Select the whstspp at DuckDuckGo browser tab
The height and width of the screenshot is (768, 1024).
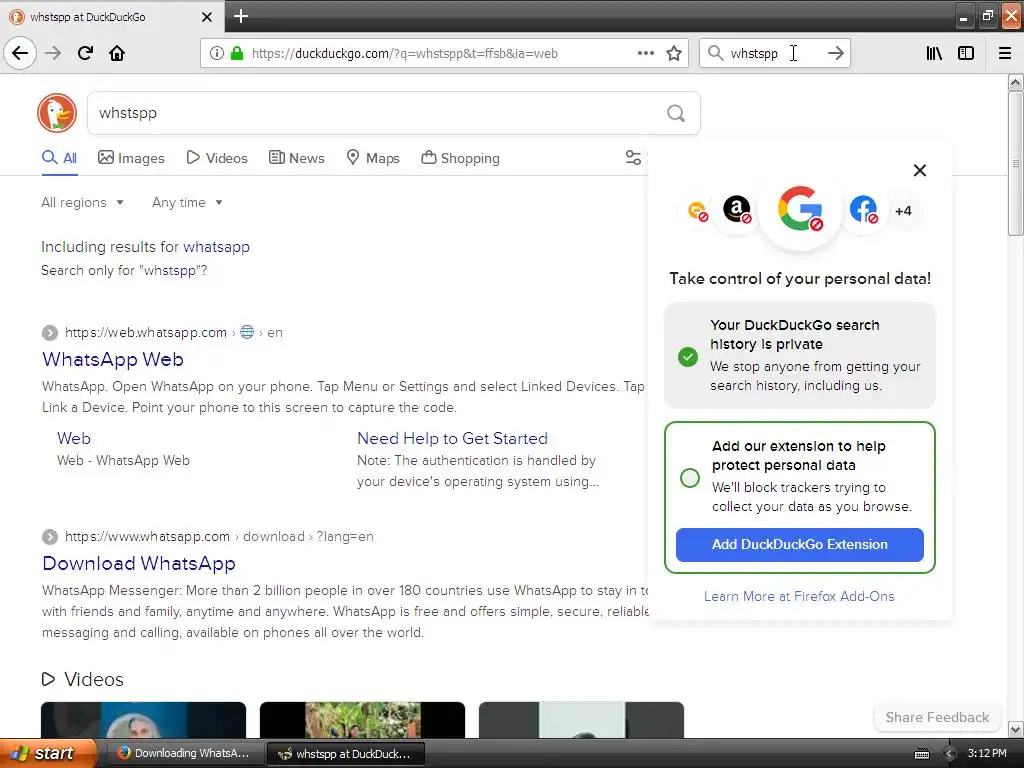coord(112,16)
